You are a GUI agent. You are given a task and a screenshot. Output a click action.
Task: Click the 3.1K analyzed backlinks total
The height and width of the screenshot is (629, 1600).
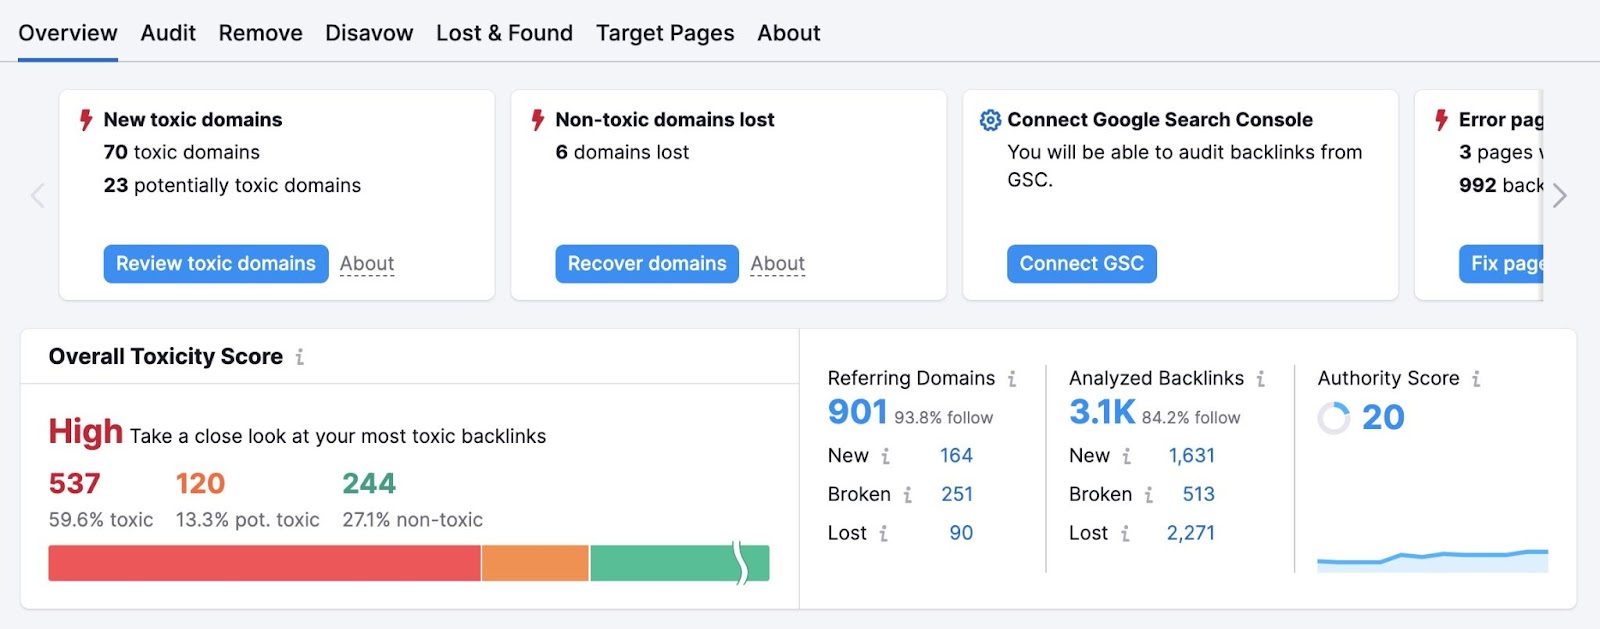[1102, 412]
